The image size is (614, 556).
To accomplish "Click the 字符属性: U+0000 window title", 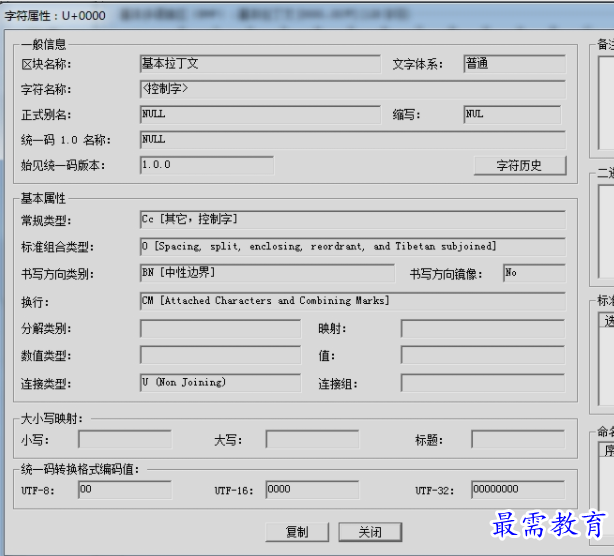I will point(55,16).
